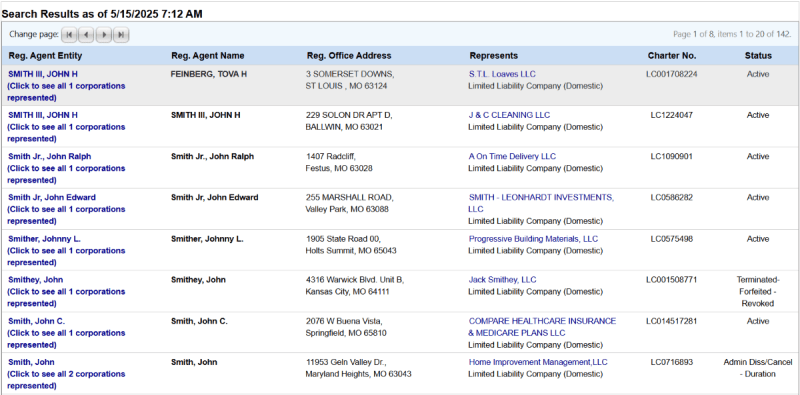
Task: Open Progressive Building Materials, LLC
Action: [533, 239]
